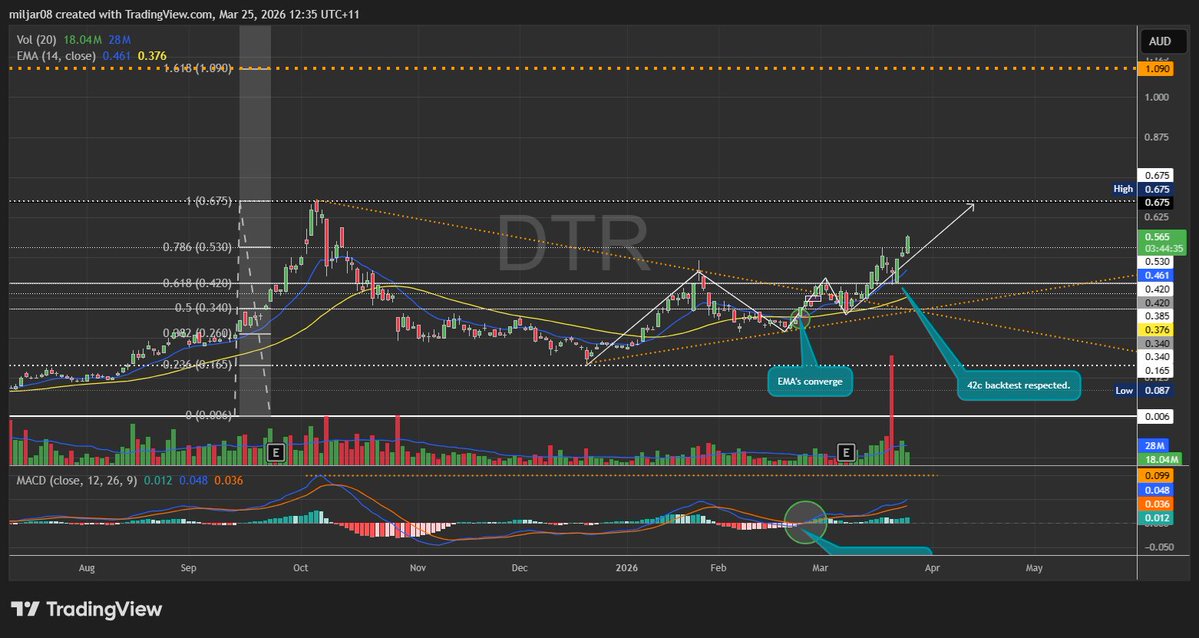Click the Nov label on time axis
The height and width of the screenshot is (638, 1199).
tap(418, 568)
